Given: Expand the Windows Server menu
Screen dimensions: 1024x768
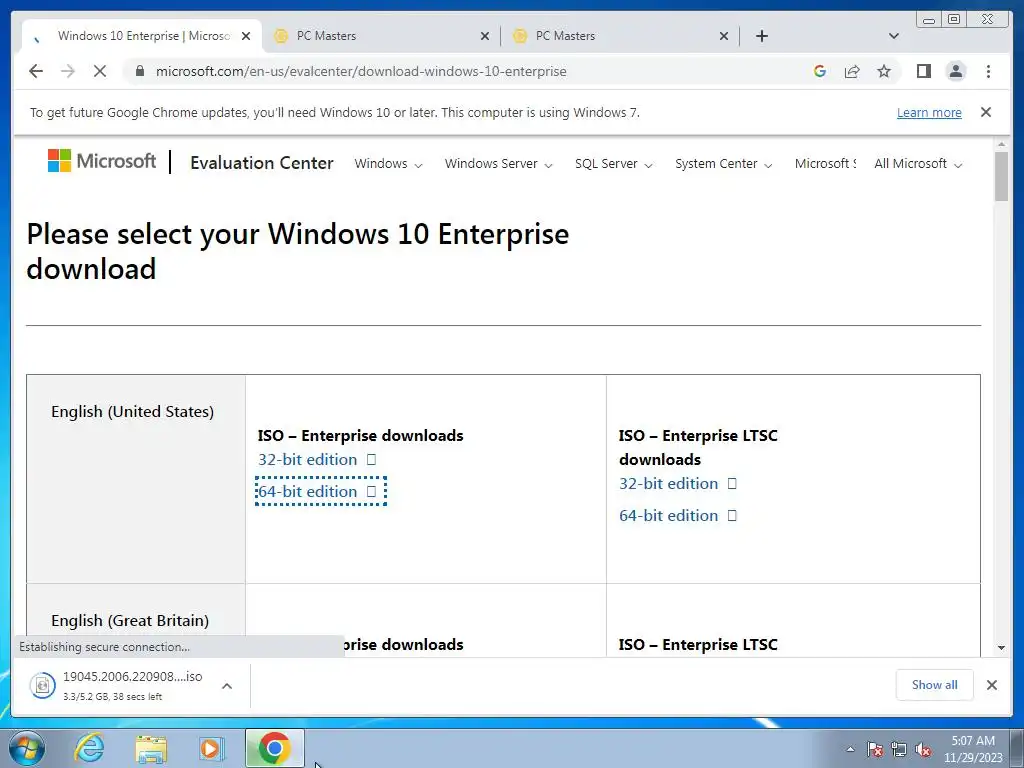Looking at the screenshot, I should point(498,163).
